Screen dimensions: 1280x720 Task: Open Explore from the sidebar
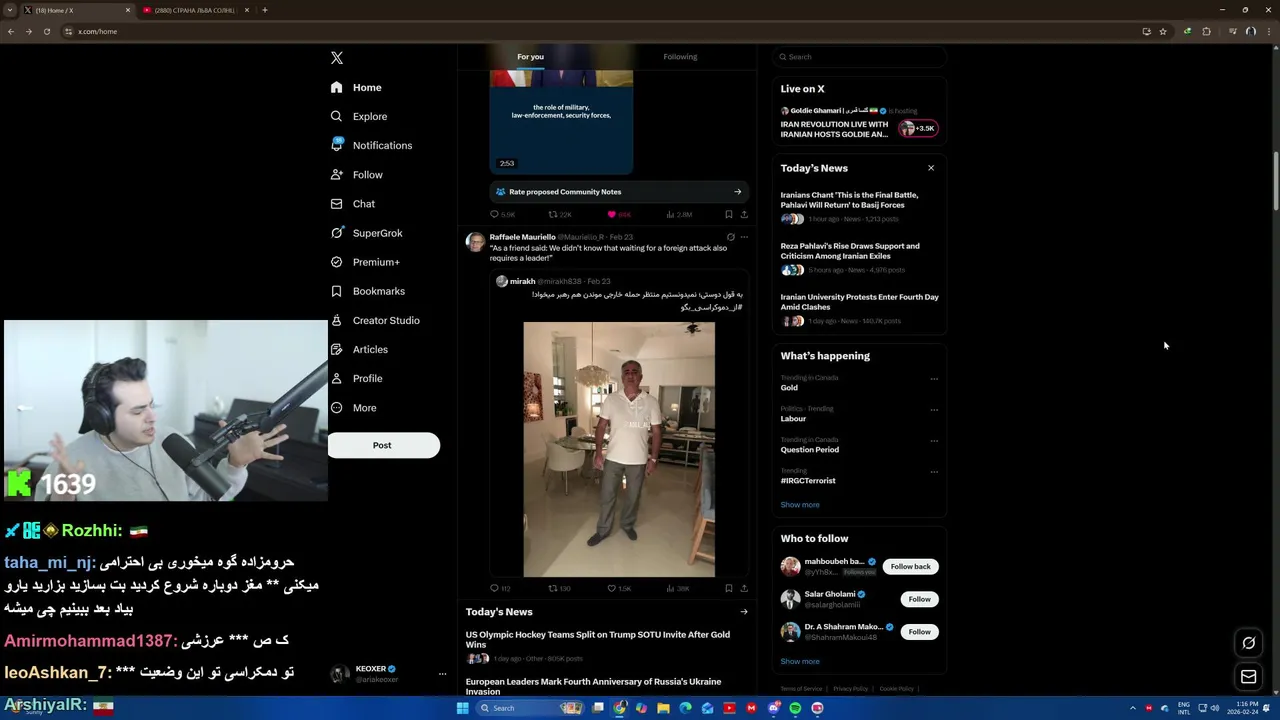coord(359,117)
